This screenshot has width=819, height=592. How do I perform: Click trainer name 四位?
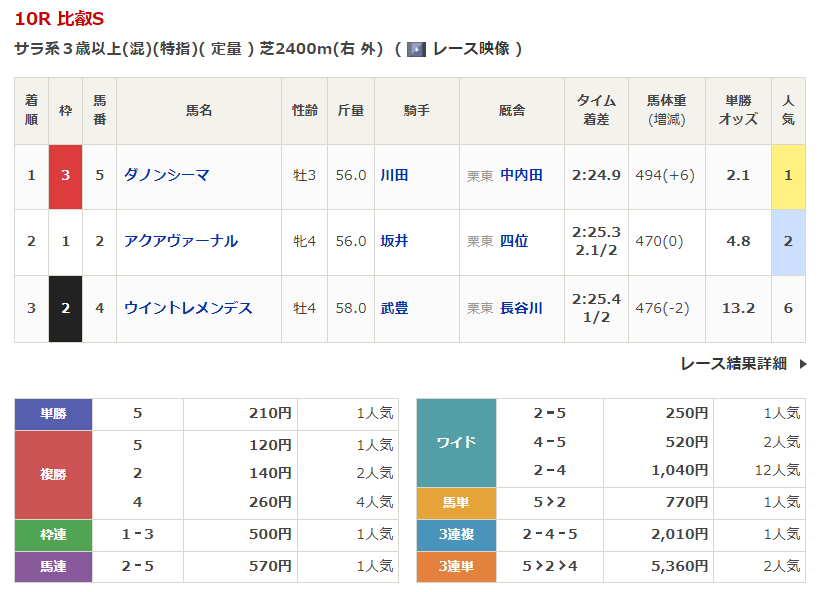click(514, 241)
